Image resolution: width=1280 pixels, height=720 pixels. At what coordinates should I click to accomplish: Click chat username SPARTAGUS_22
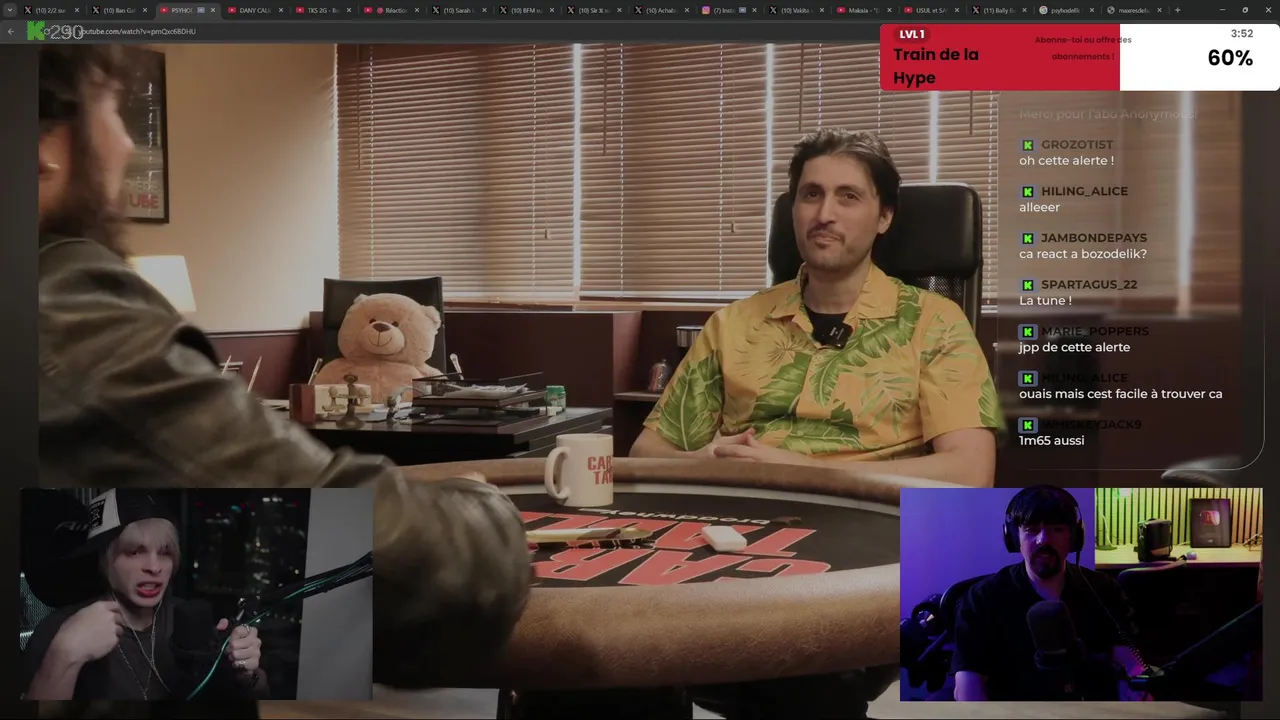pyautogui.click(x=1089, y=284)
